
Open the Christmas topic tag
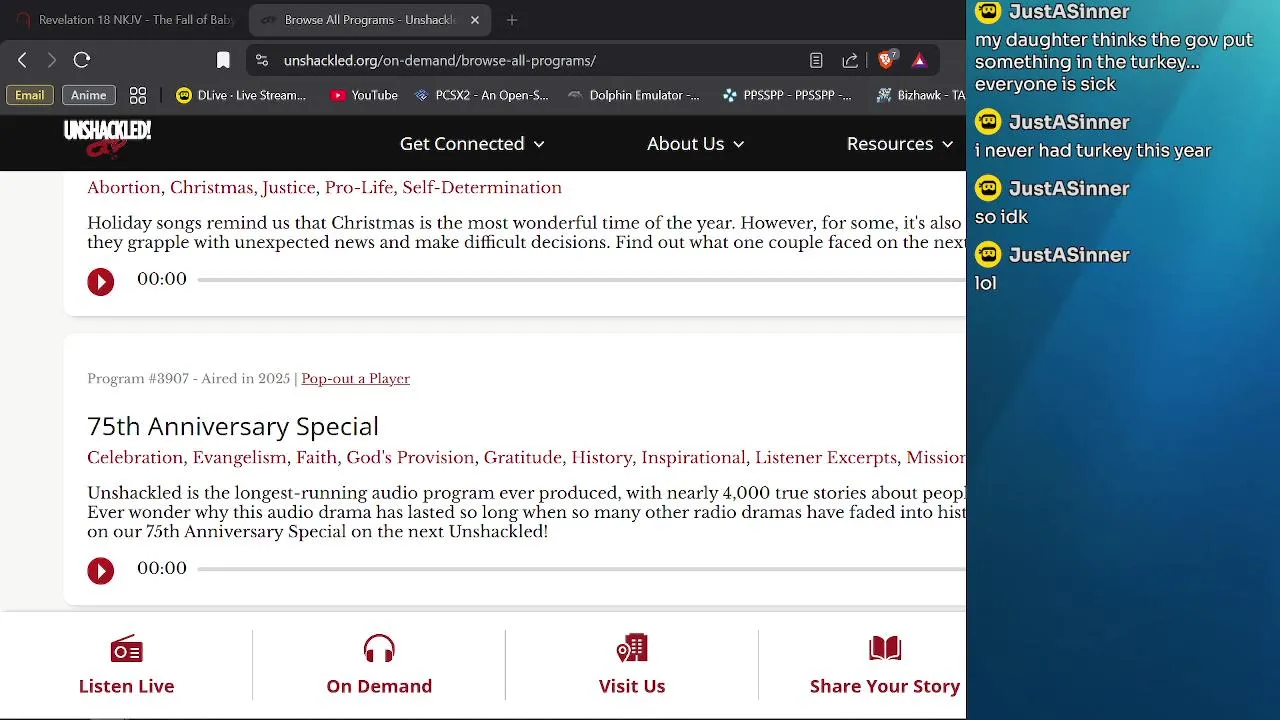211,188
